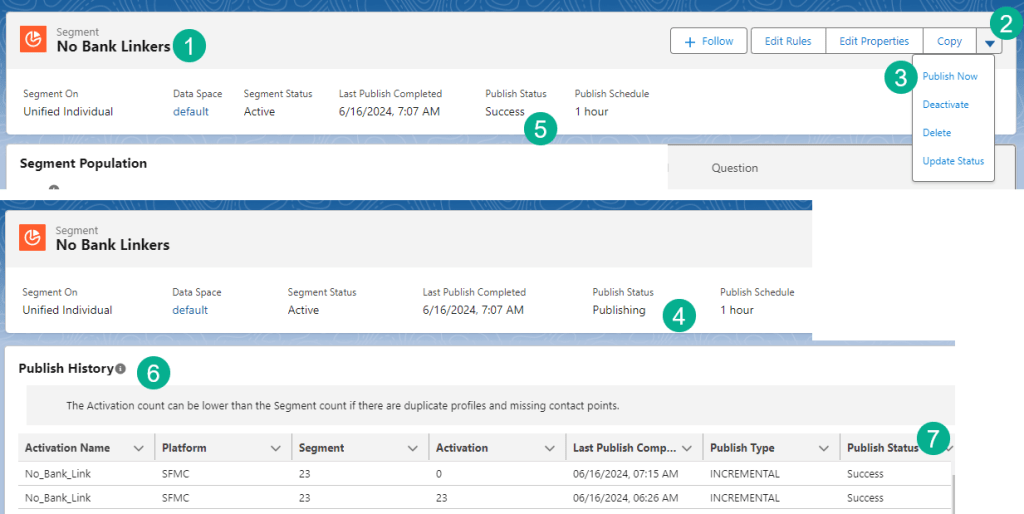Click the info icon next to Publish History
The width and height of the screenshot is (1024, 514).
120,369
